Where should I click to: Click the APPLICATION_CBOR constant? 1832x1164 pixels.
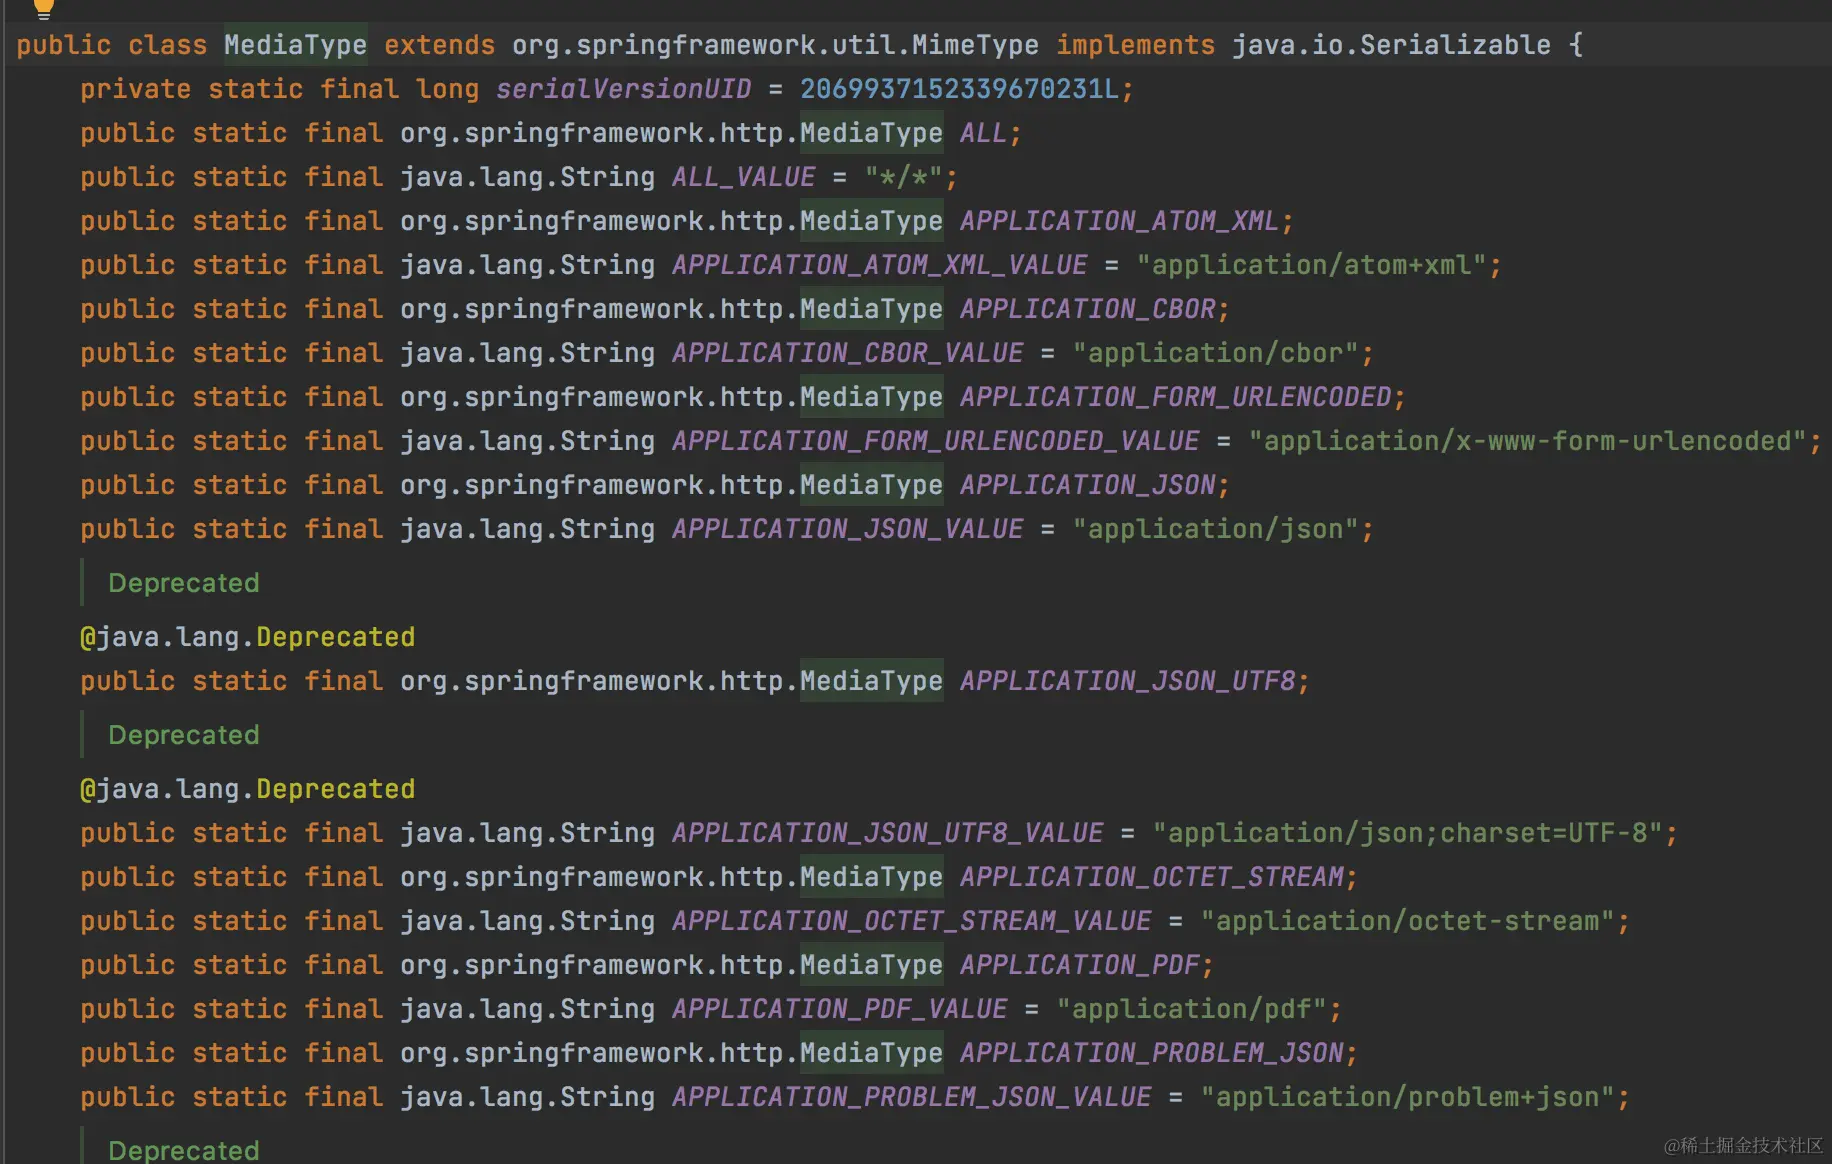[1088, 309]
